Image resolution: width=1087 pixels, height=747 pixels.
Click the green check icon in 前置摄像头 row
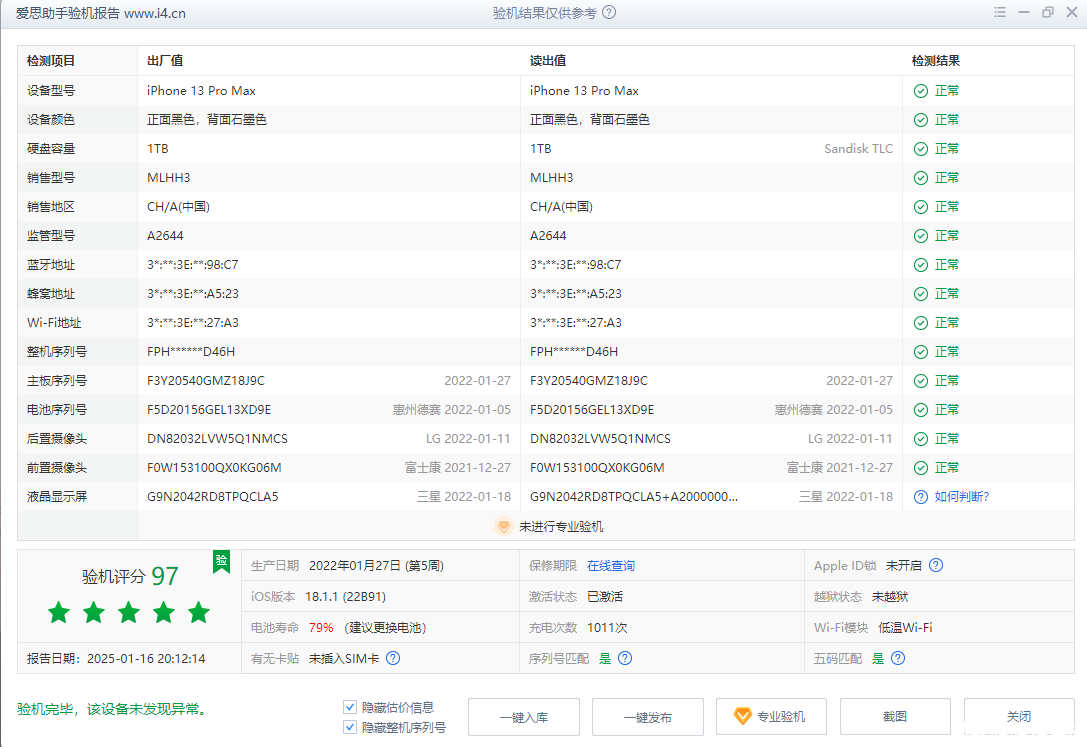(x=921, y=468)
